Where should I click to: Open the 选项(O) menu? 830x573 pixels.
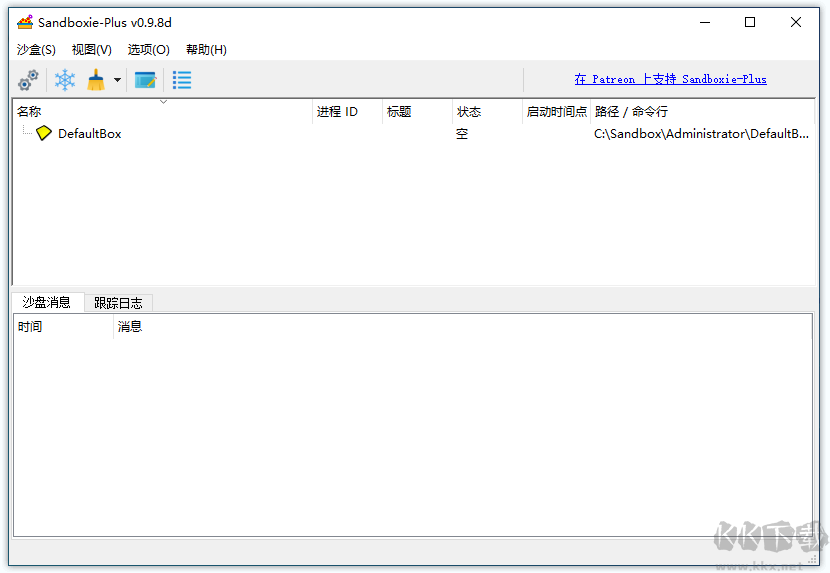click(x=149, y=50)
